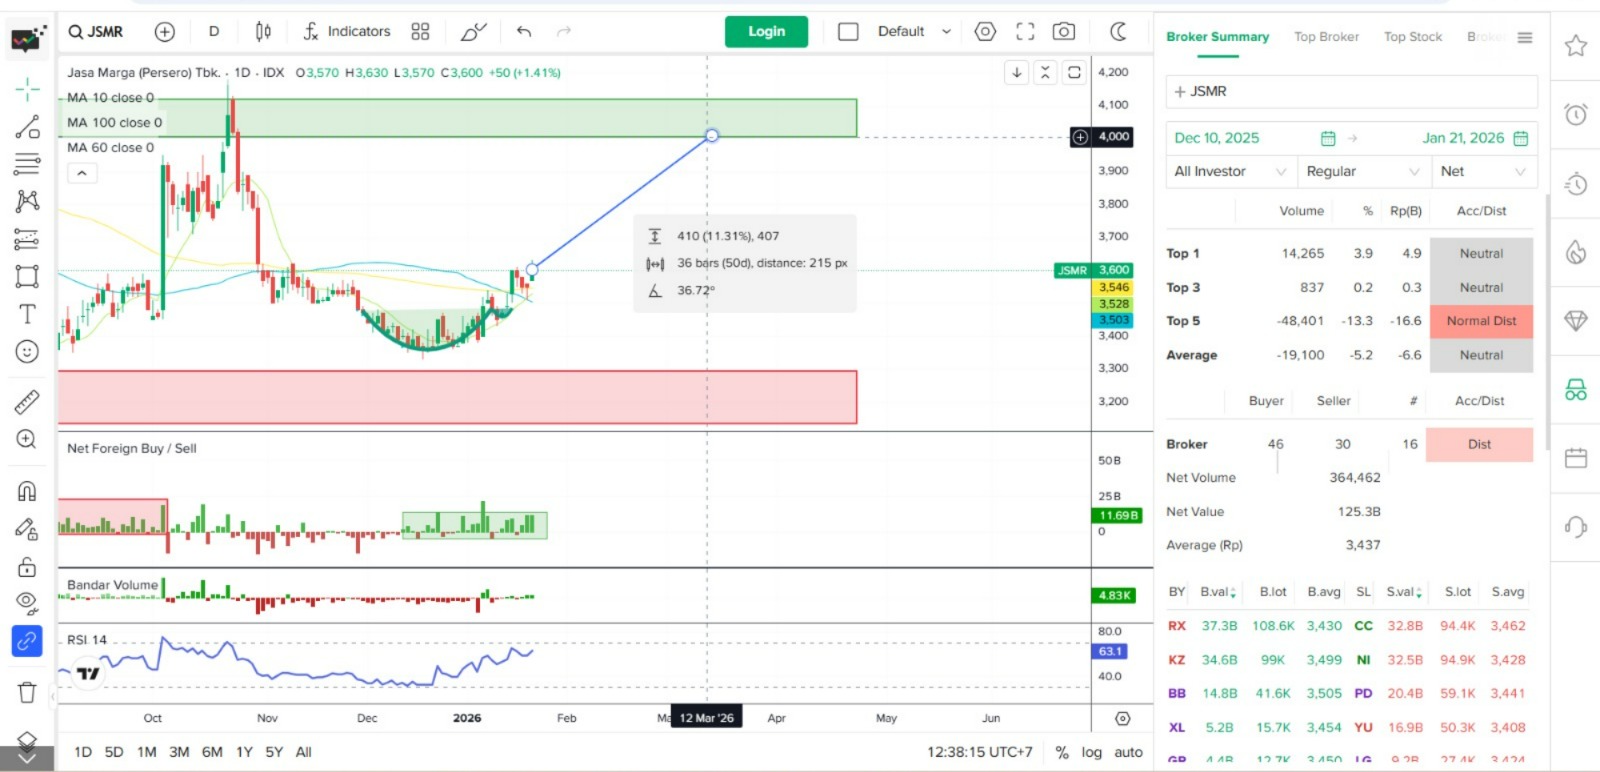Switch to the Top Broker tab
Viewport: 1600px width, 772px height.
point(1326,37)
